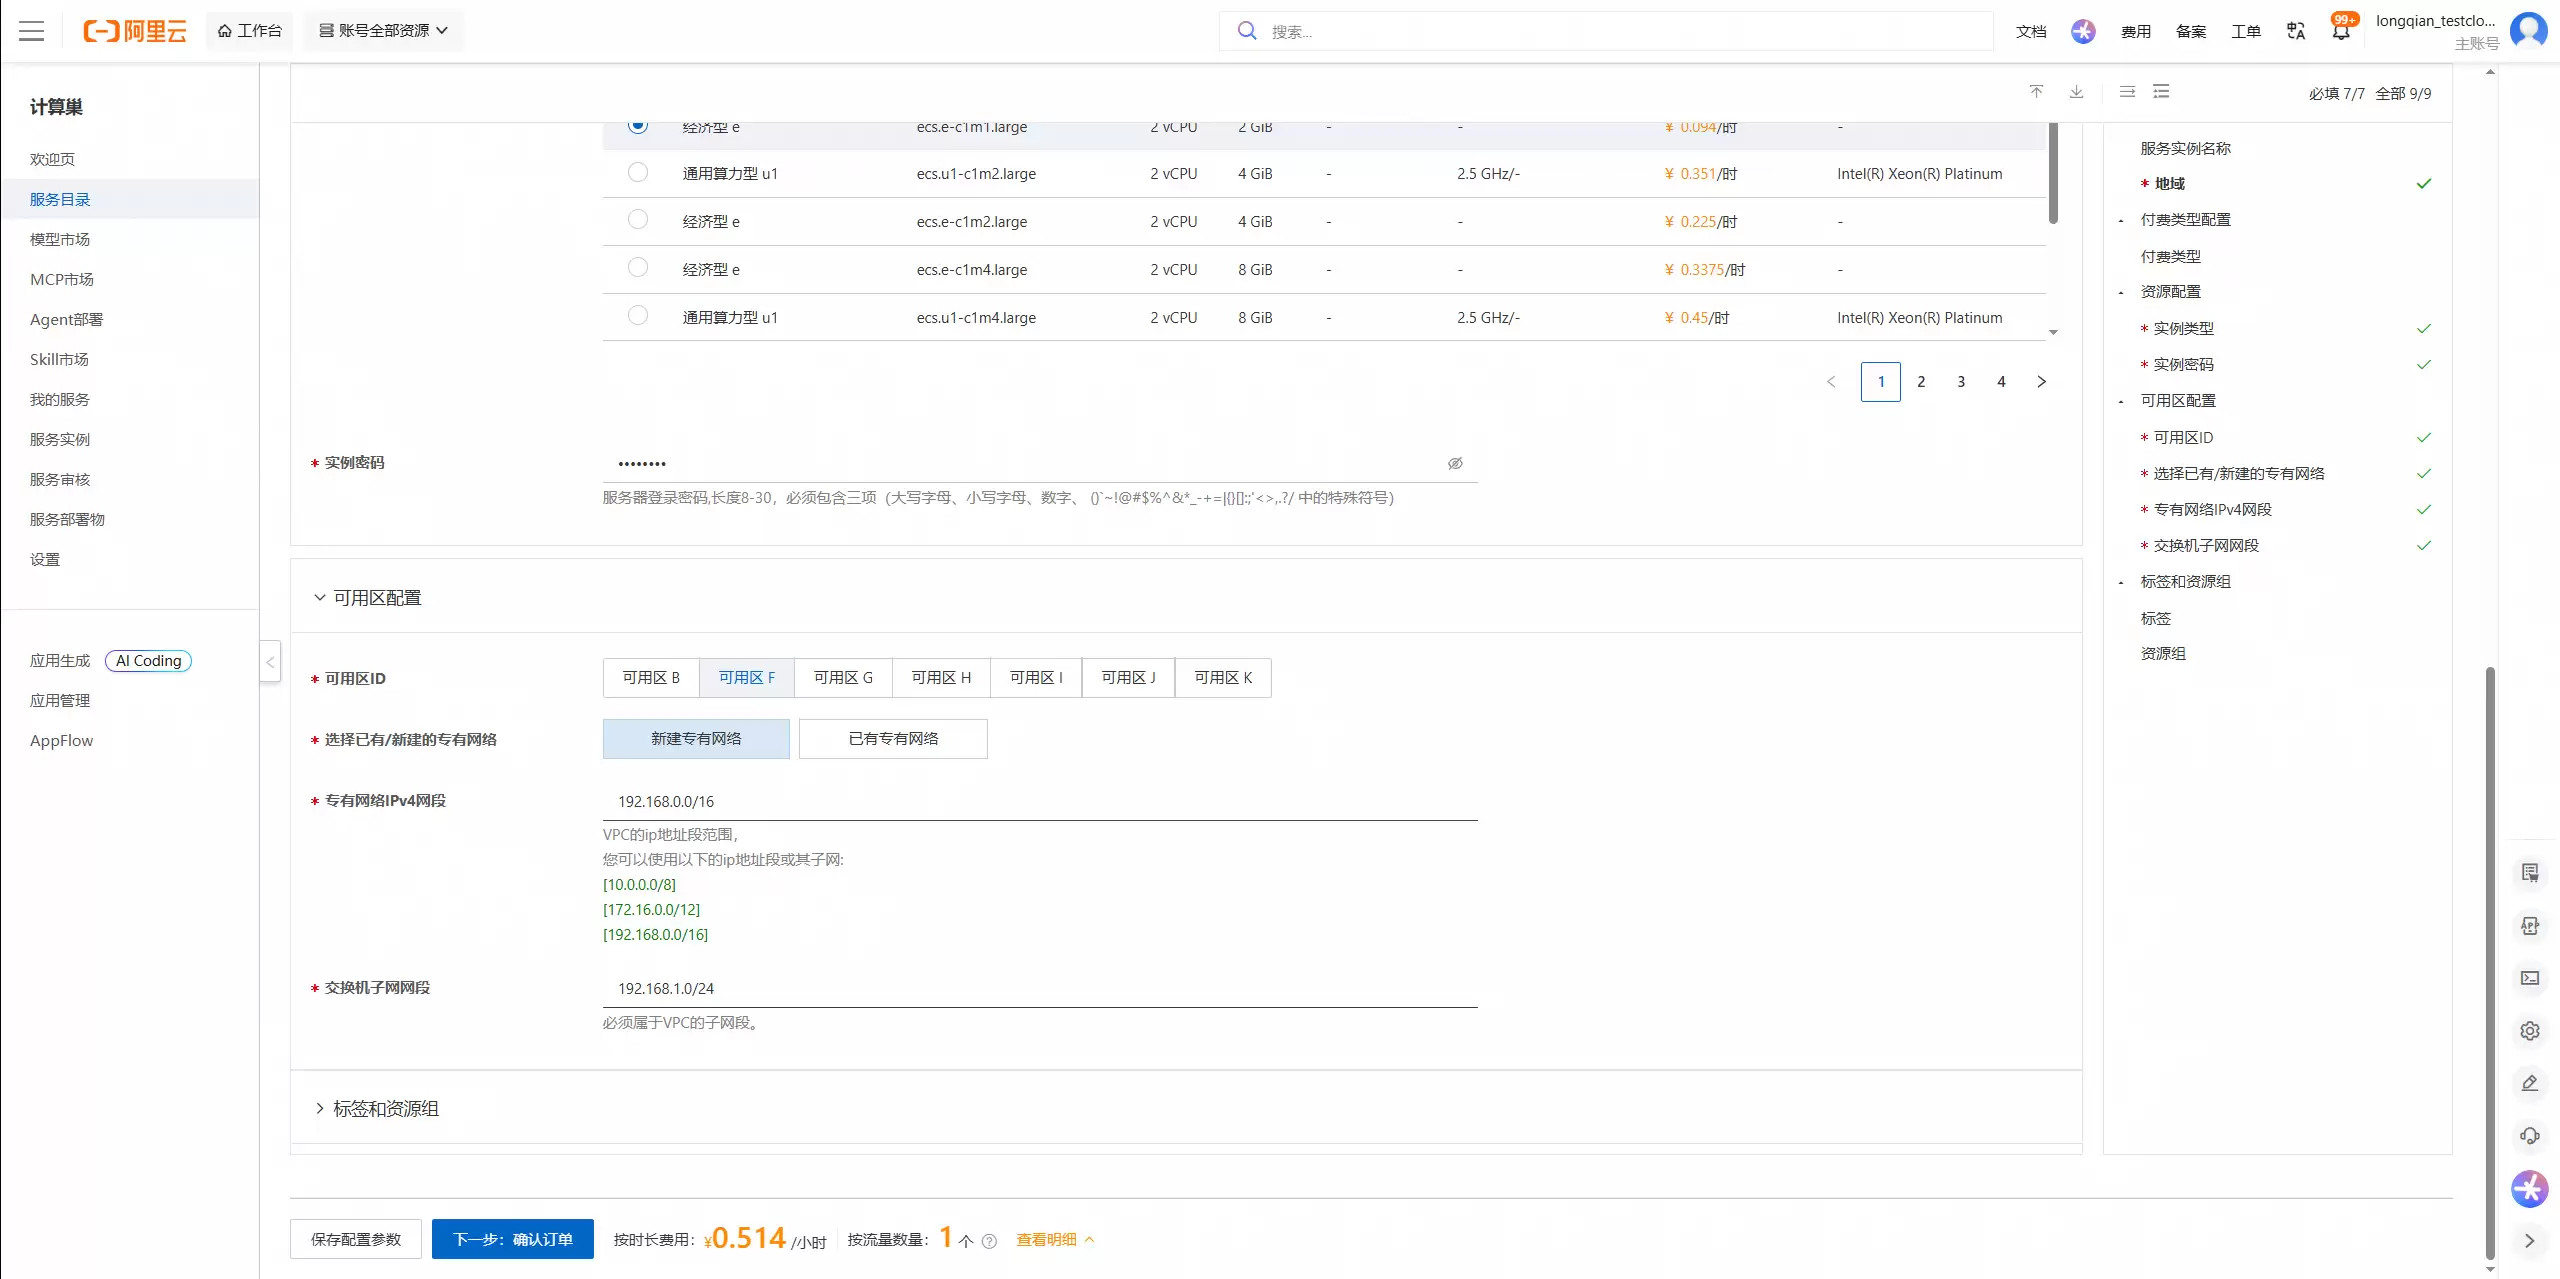
Task: Open MCP市场 in the sidebar
Action: coord(62,279)
